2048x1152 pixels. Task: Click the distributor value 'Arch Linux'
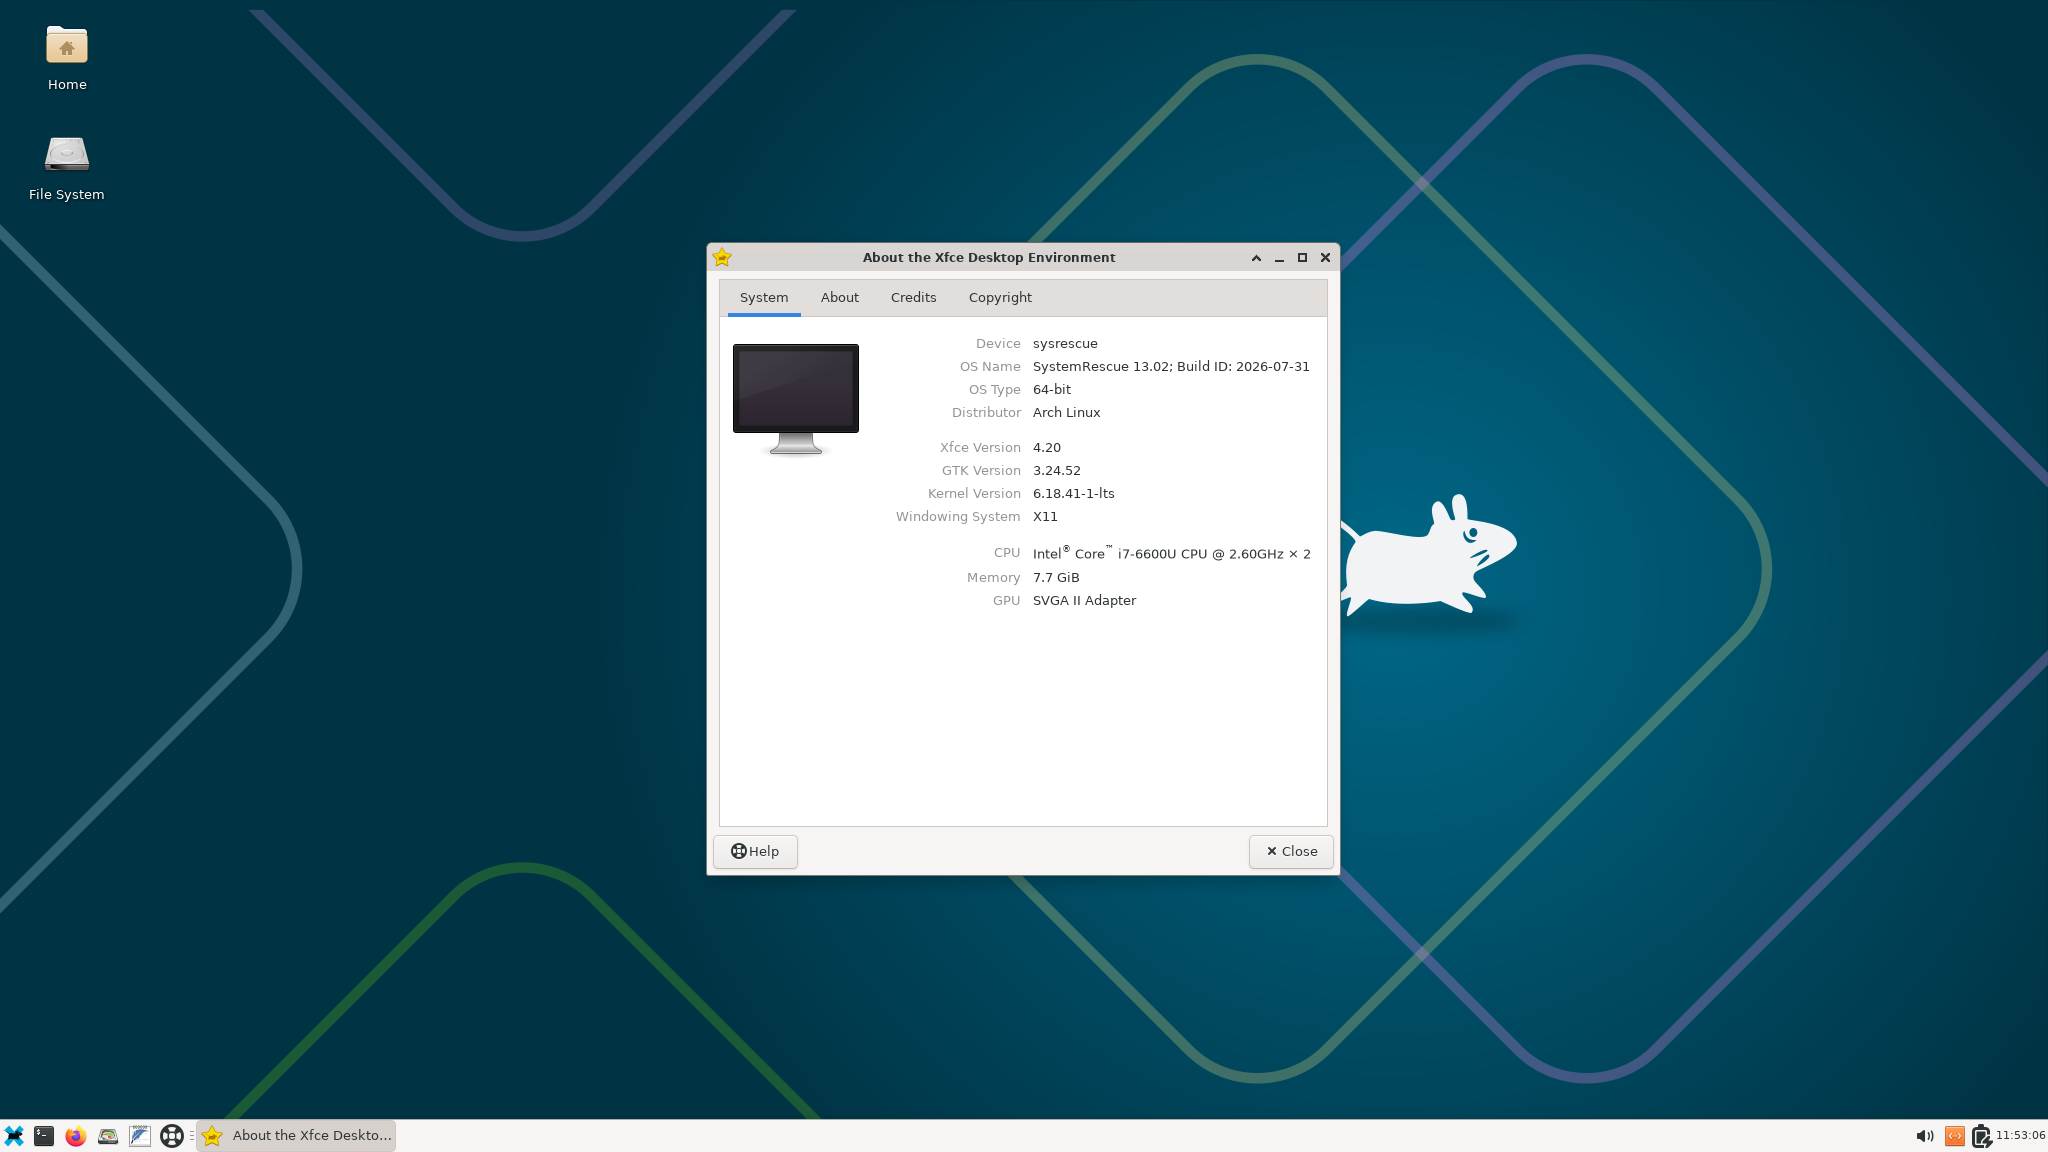click(x=1066, y=413)
